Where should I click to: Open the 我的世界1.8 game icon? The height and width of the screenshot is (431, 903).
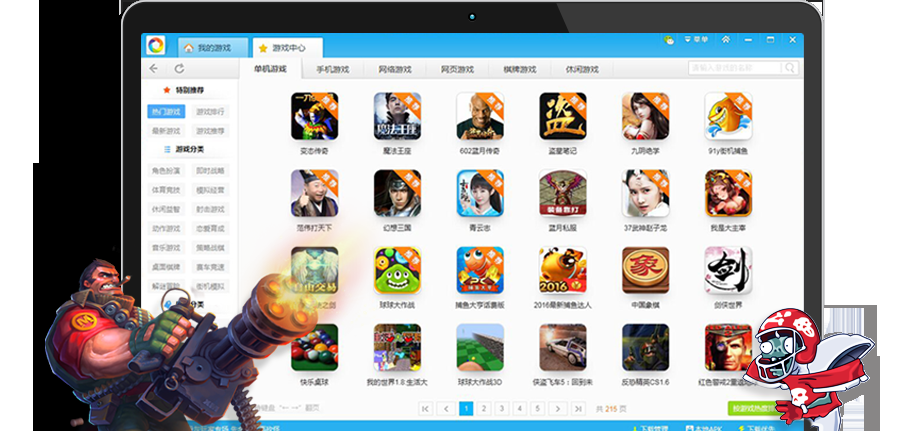(x=397, y=347)
